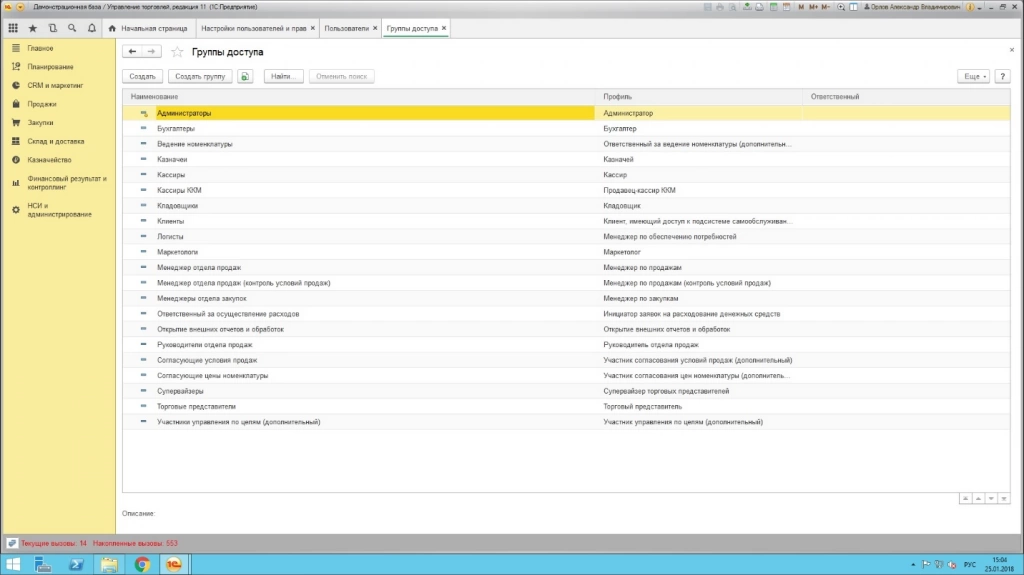Image resolution: width=1024 pixels, height=575 pixels.
Task: Click the performance gauge icon in status bar
Action: (12, 543)
